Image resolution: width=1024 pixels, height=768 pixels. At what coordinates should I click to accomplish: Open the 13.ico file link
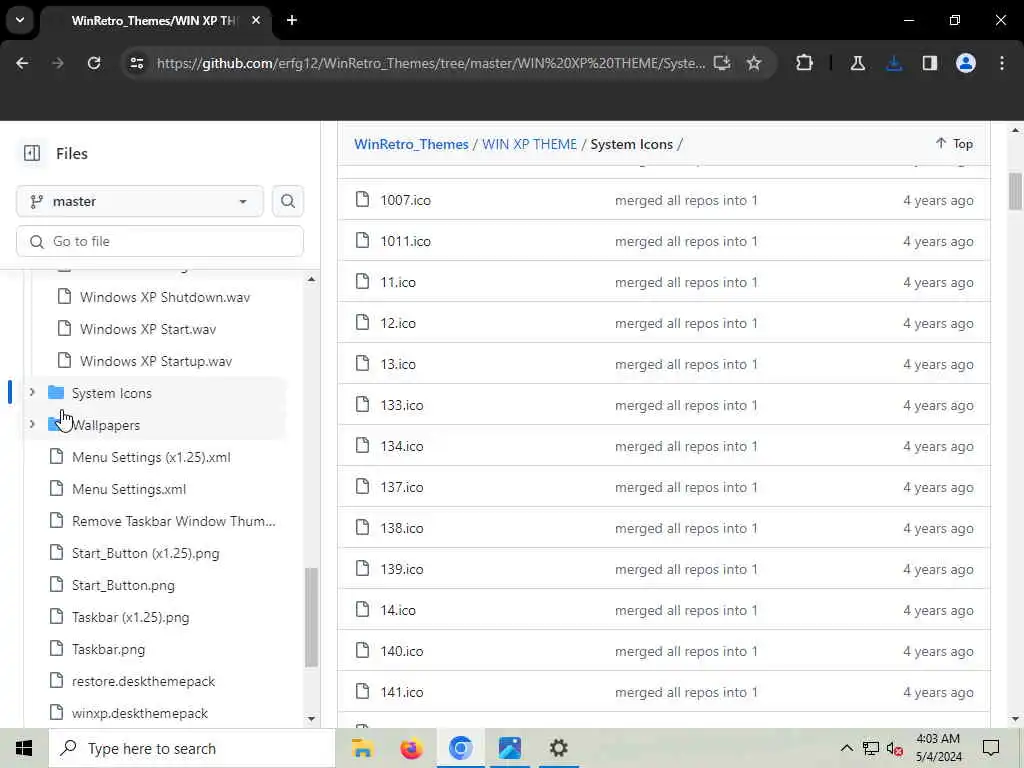click(x=398, y=364)
